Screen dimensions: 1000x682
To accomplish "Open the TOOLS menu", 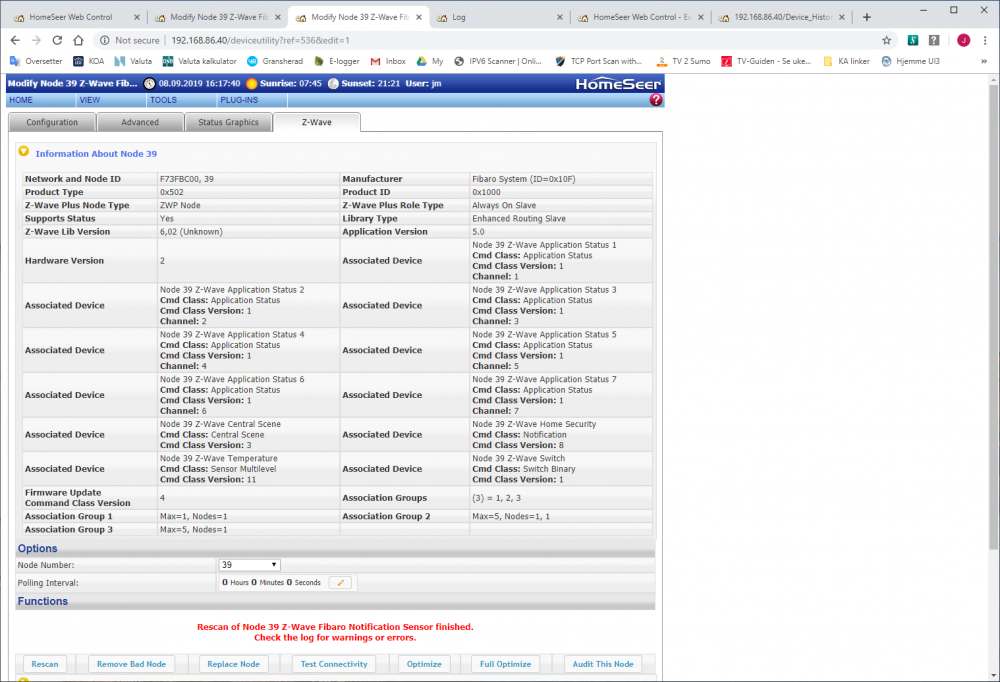I will pos(163,100).
